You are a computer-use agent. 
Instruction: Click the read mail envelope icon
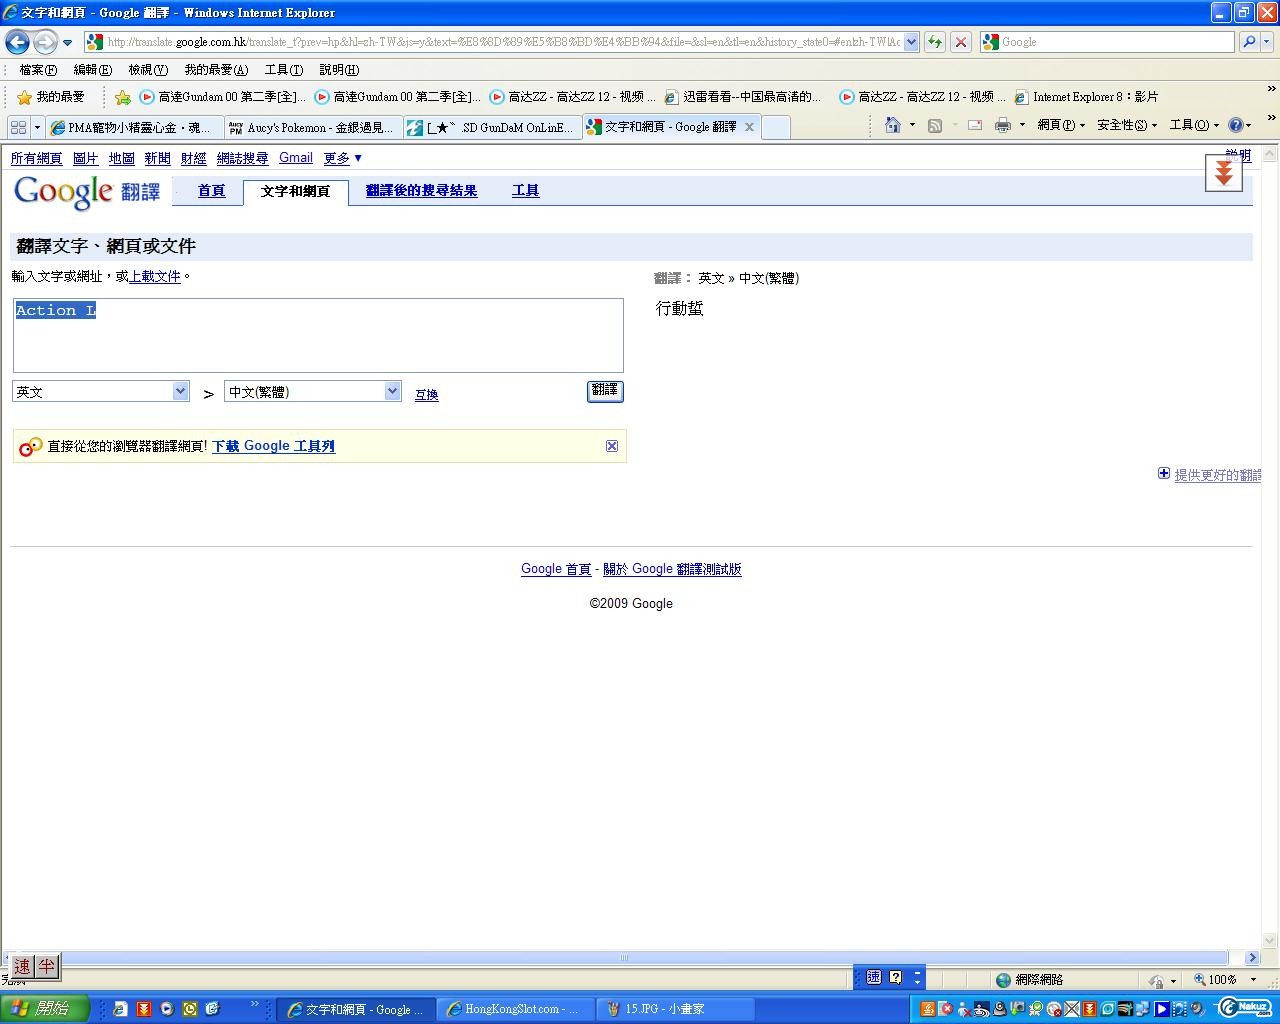[x=974, y=125]
